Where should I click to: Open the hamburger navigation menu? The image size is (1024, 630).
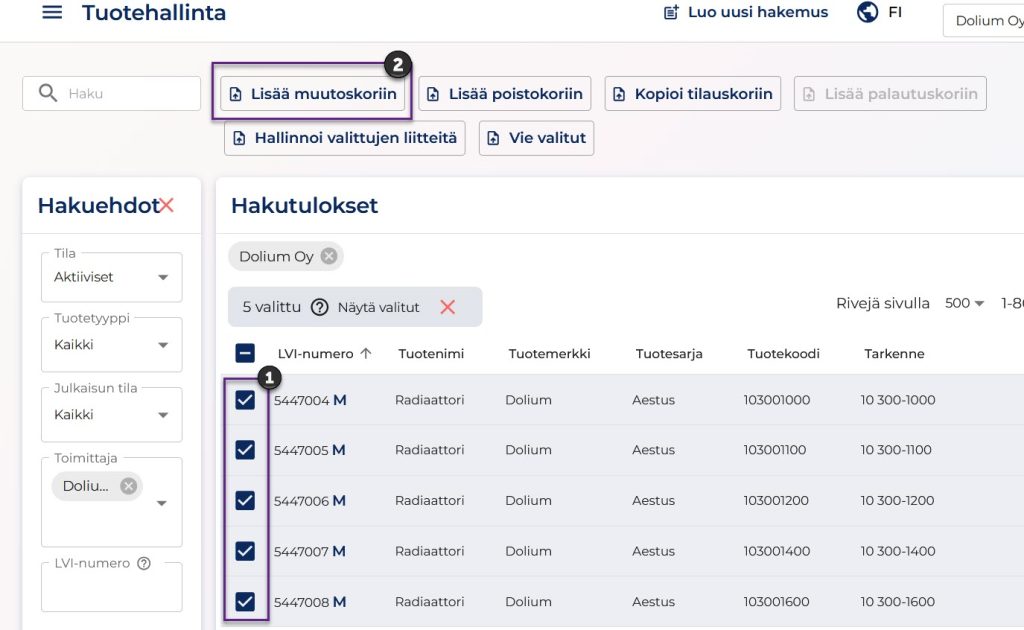click(52, 13)
